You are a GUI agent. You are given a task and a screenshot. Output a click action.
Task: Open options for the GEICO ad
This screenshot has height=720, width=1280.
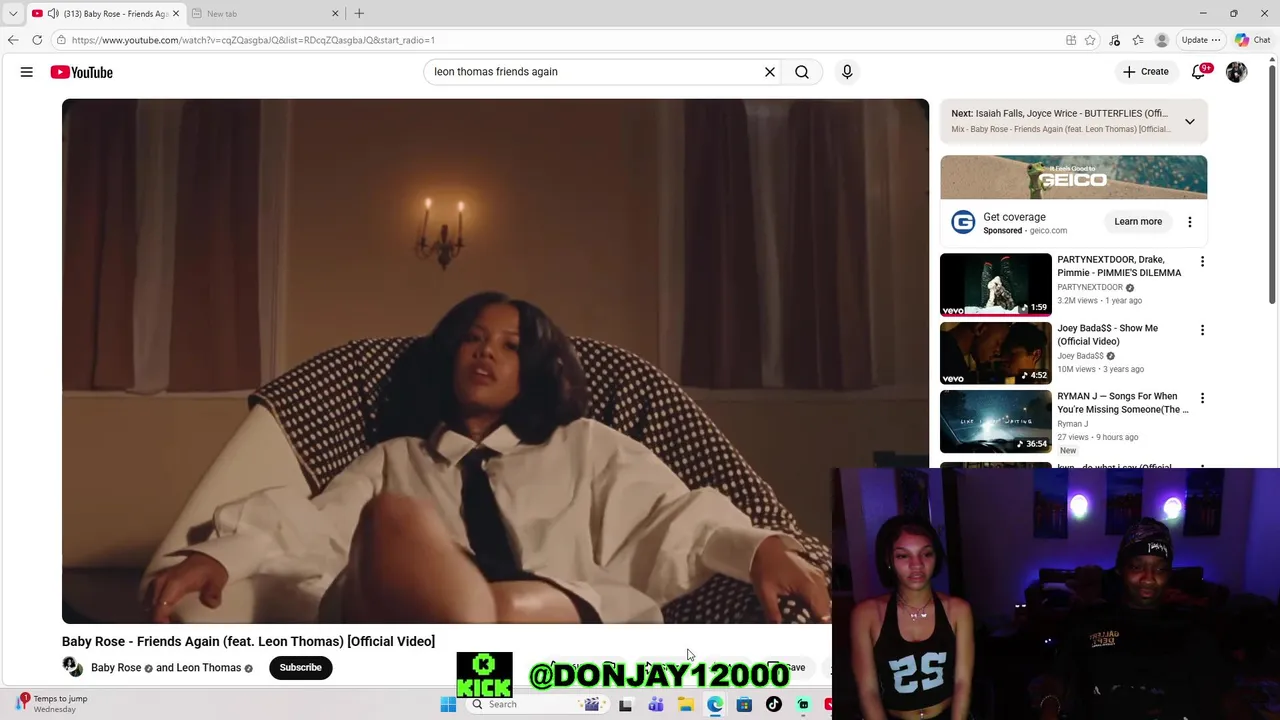click(x=1190, y=222)
